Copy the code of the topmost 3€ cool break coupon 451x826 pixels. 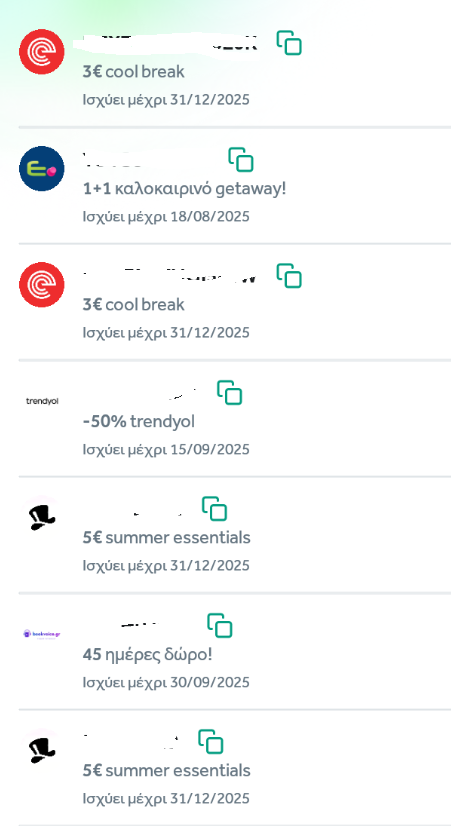[289, 43]
